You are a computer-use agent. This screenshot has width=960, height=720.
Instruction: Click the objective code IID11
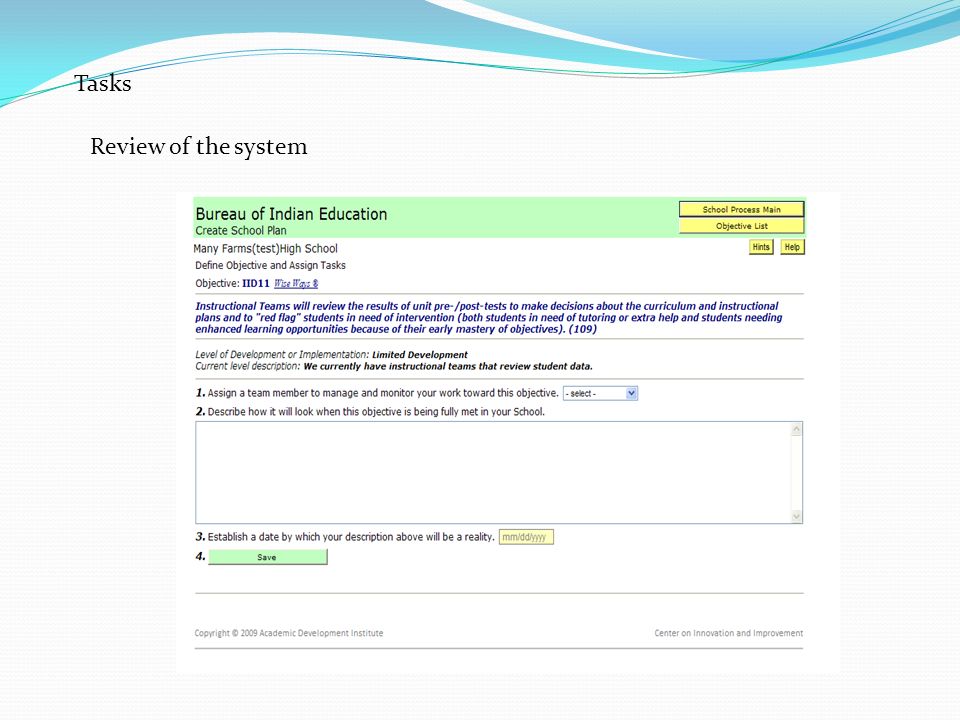256,283
